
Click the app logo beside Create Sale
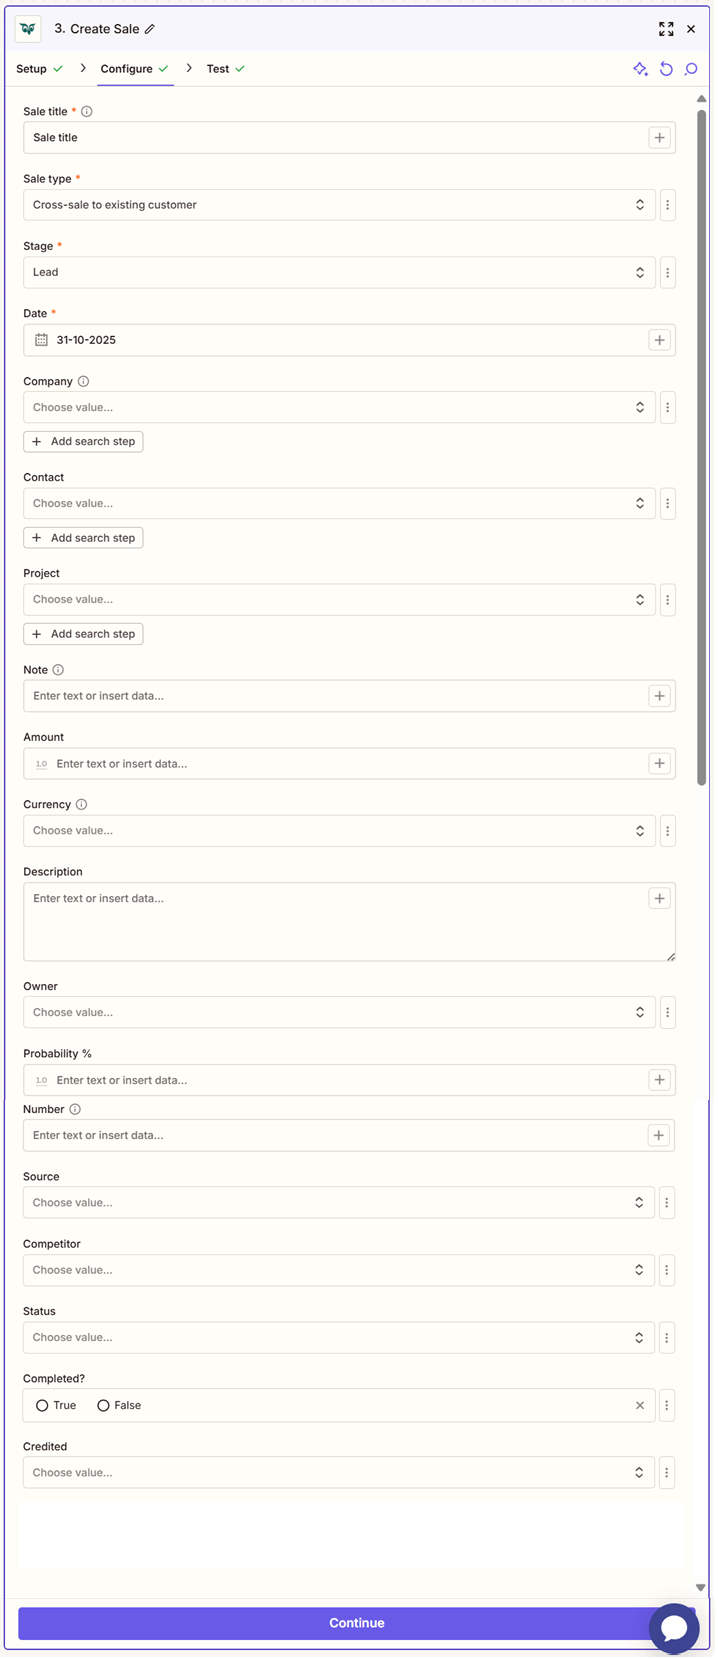[27, 29]
